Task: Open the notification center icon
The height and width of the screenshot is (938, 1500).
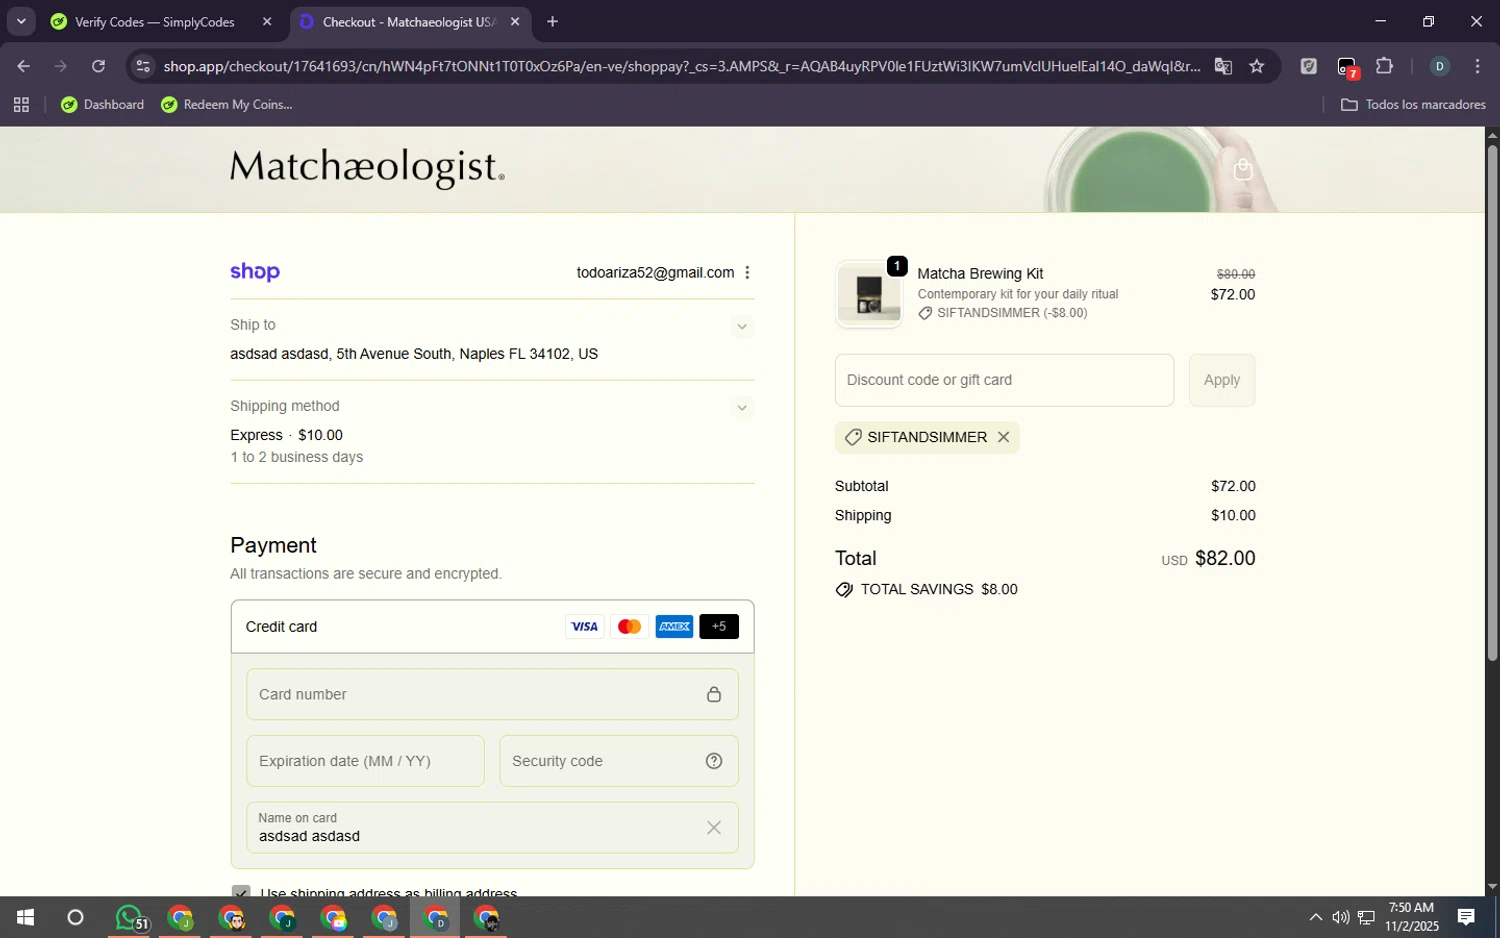Action: (1466, 917)
